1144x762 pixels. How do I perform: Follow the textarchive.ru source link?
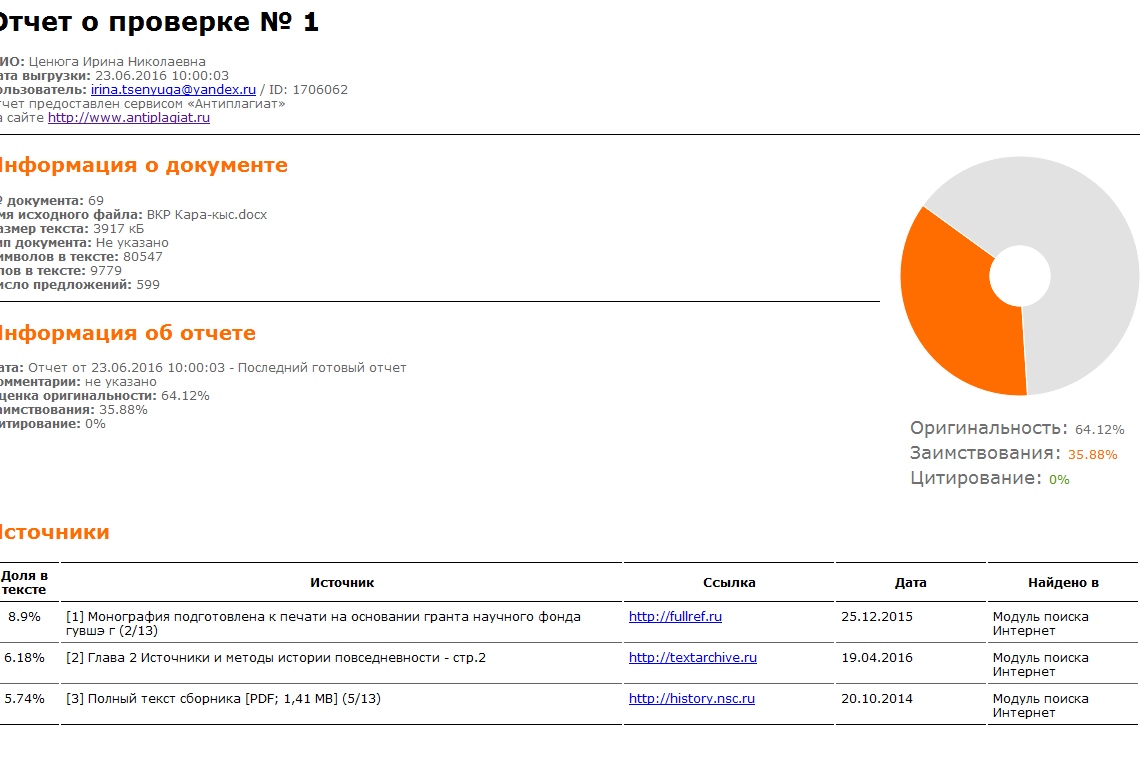click(692, 658)
